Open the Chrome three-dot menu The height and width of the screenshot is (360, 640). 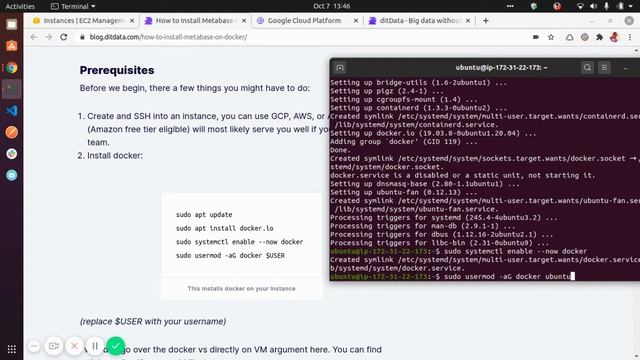point(630,37)
